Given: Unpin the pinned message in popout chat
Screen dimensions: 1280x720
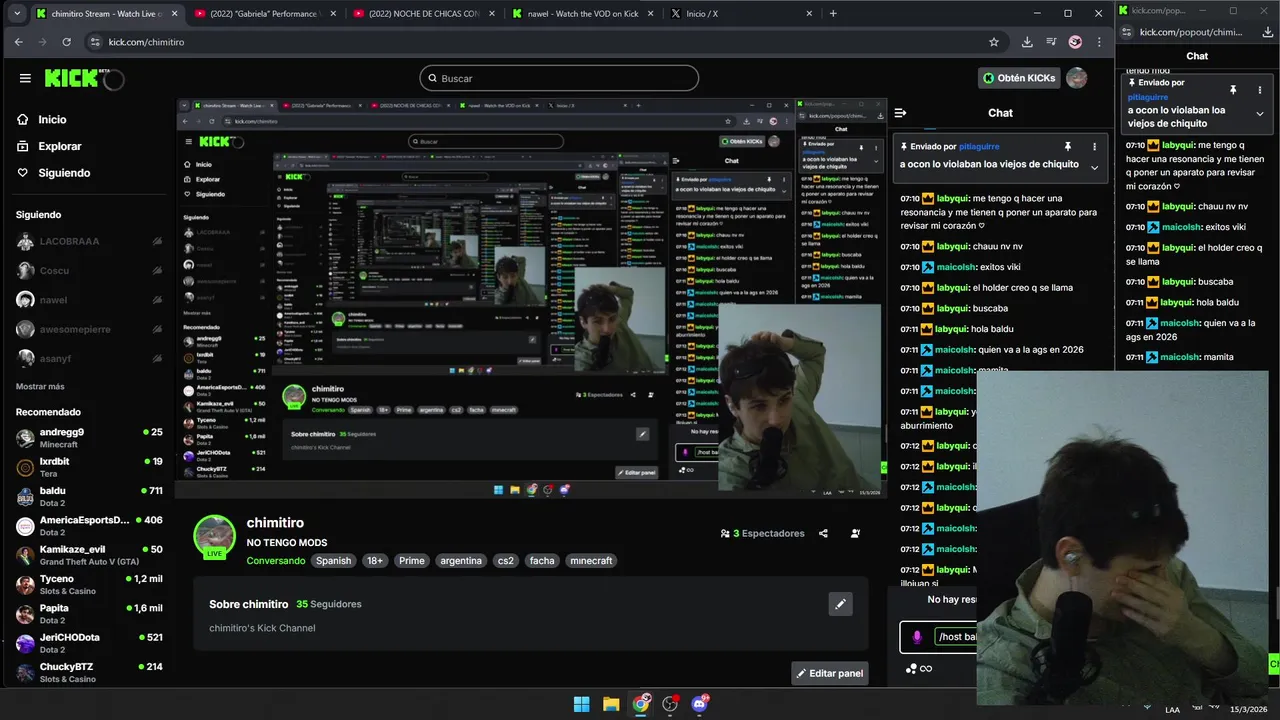Looking at the screenshot, I should click(1233, 90).
